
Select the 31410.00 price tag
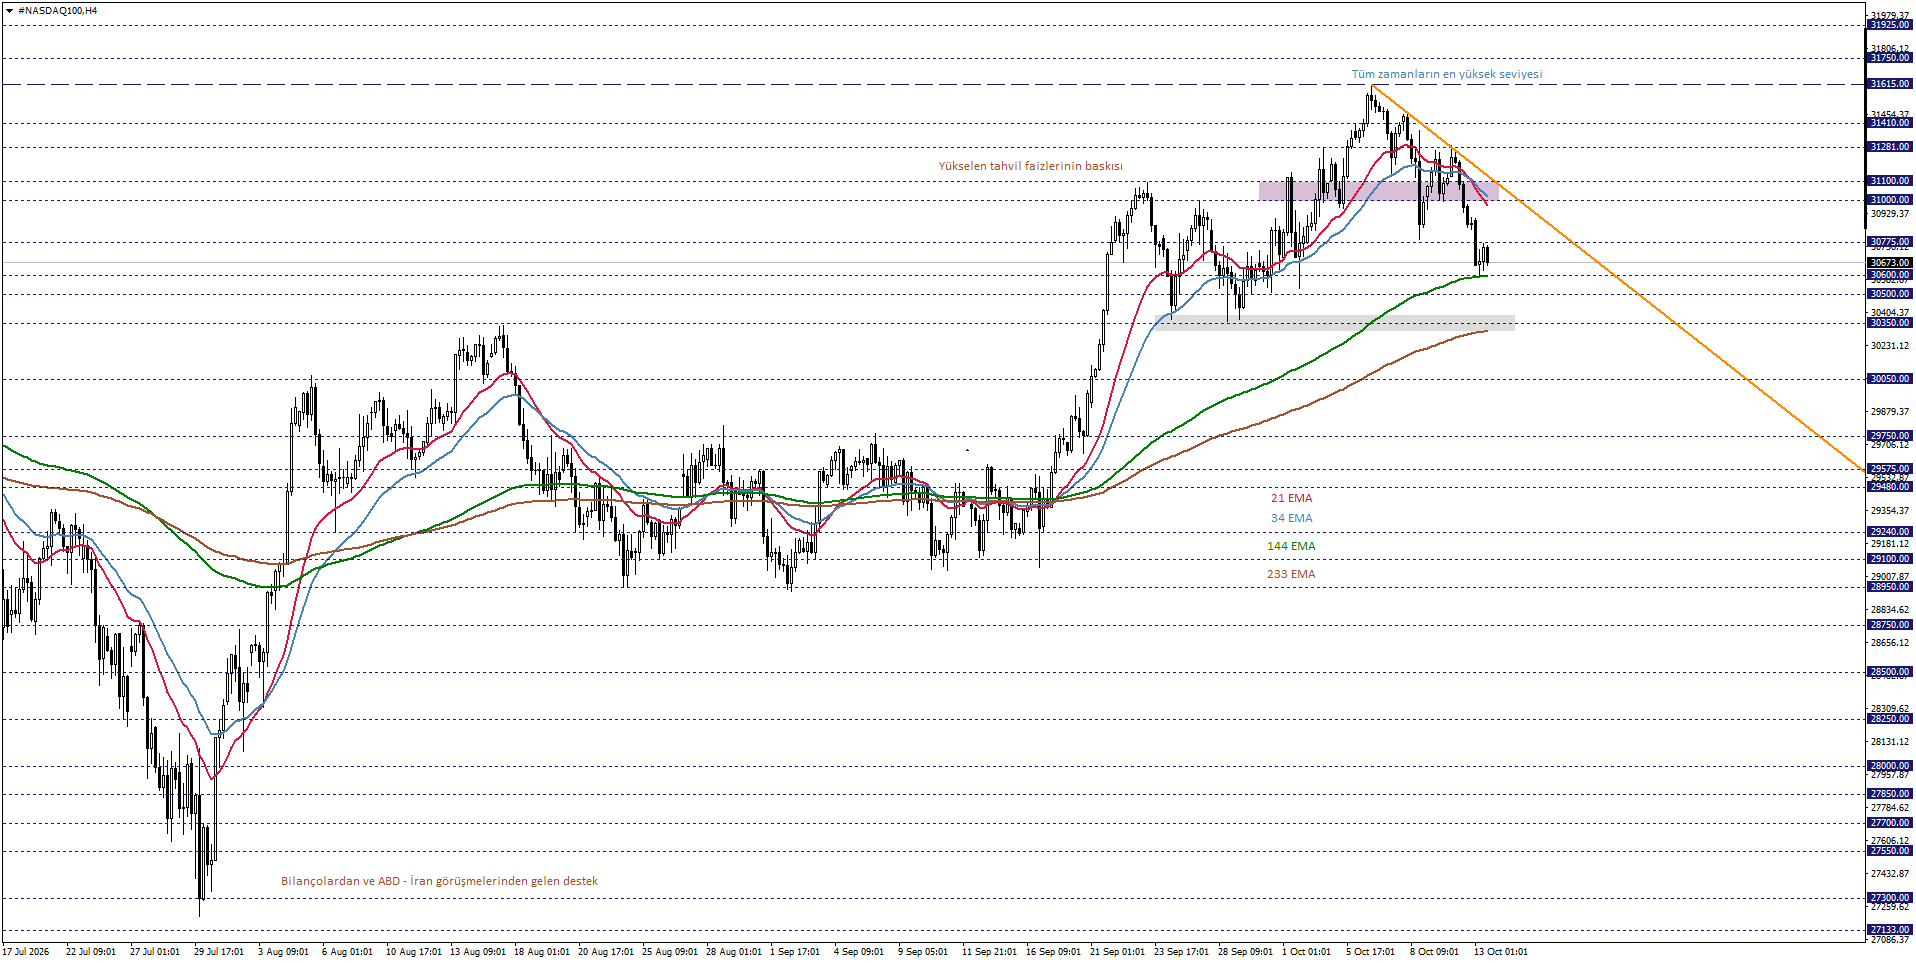(x=1889, y=123)
